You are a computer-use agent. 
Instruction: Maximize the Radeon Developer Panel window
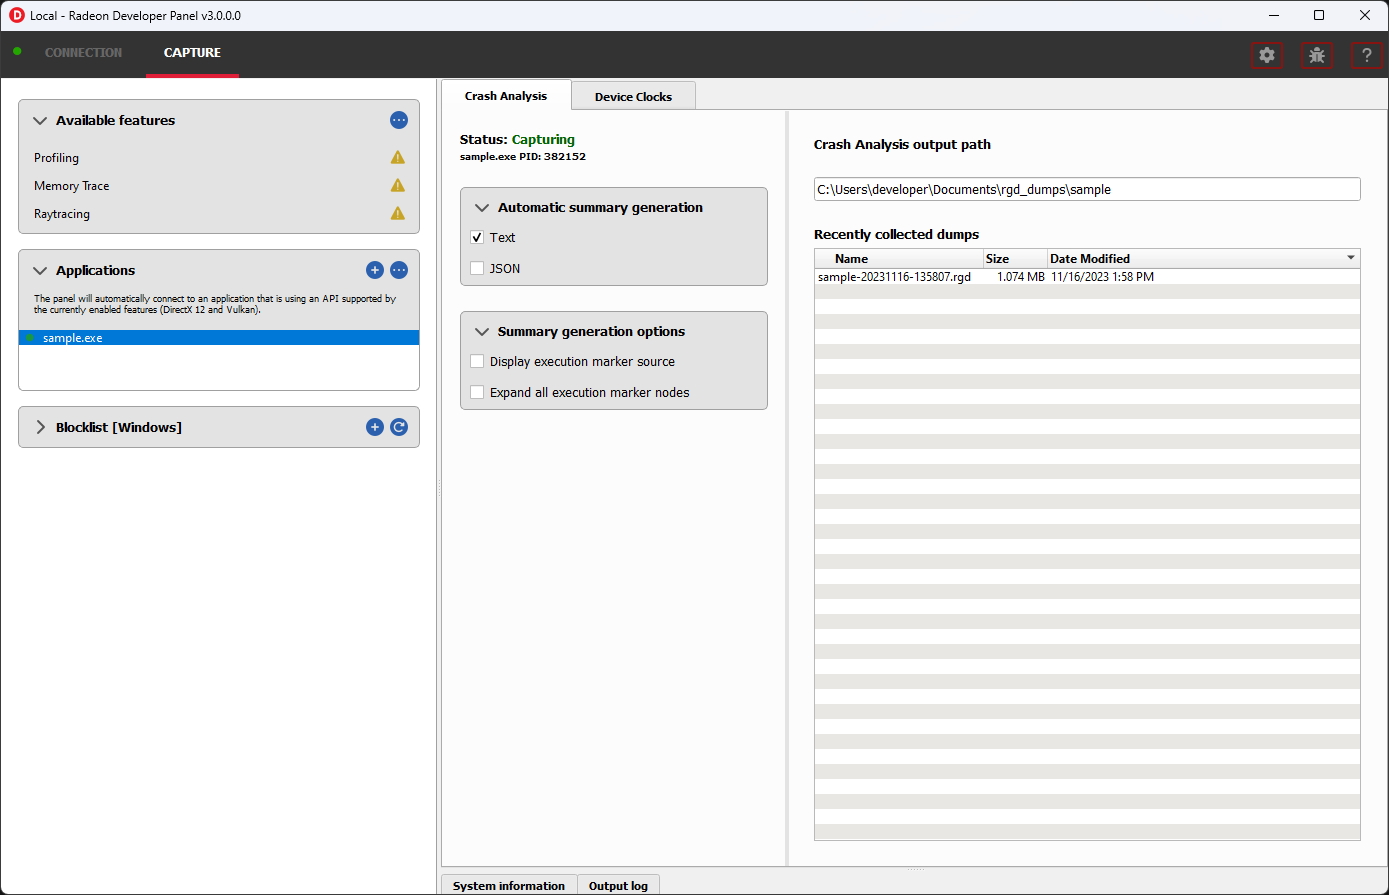tap(1319, 15)
